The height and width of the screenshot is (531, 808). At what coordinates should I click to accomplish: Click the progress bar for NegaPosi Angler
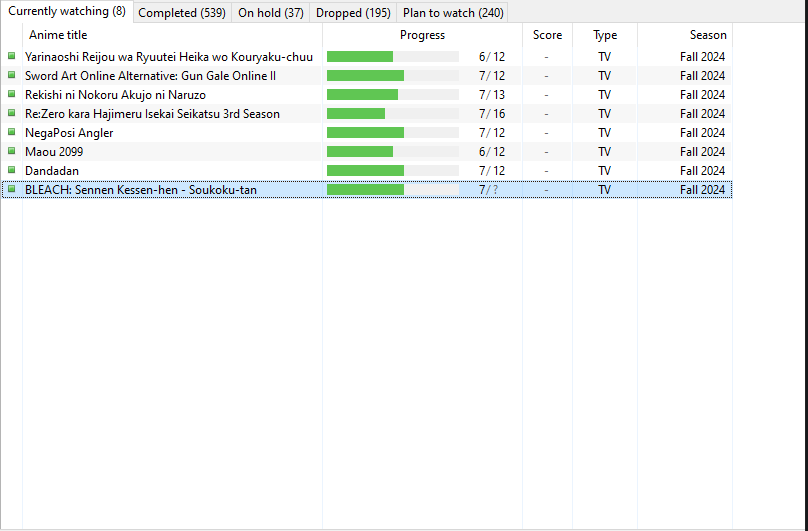tap(393, 132)
